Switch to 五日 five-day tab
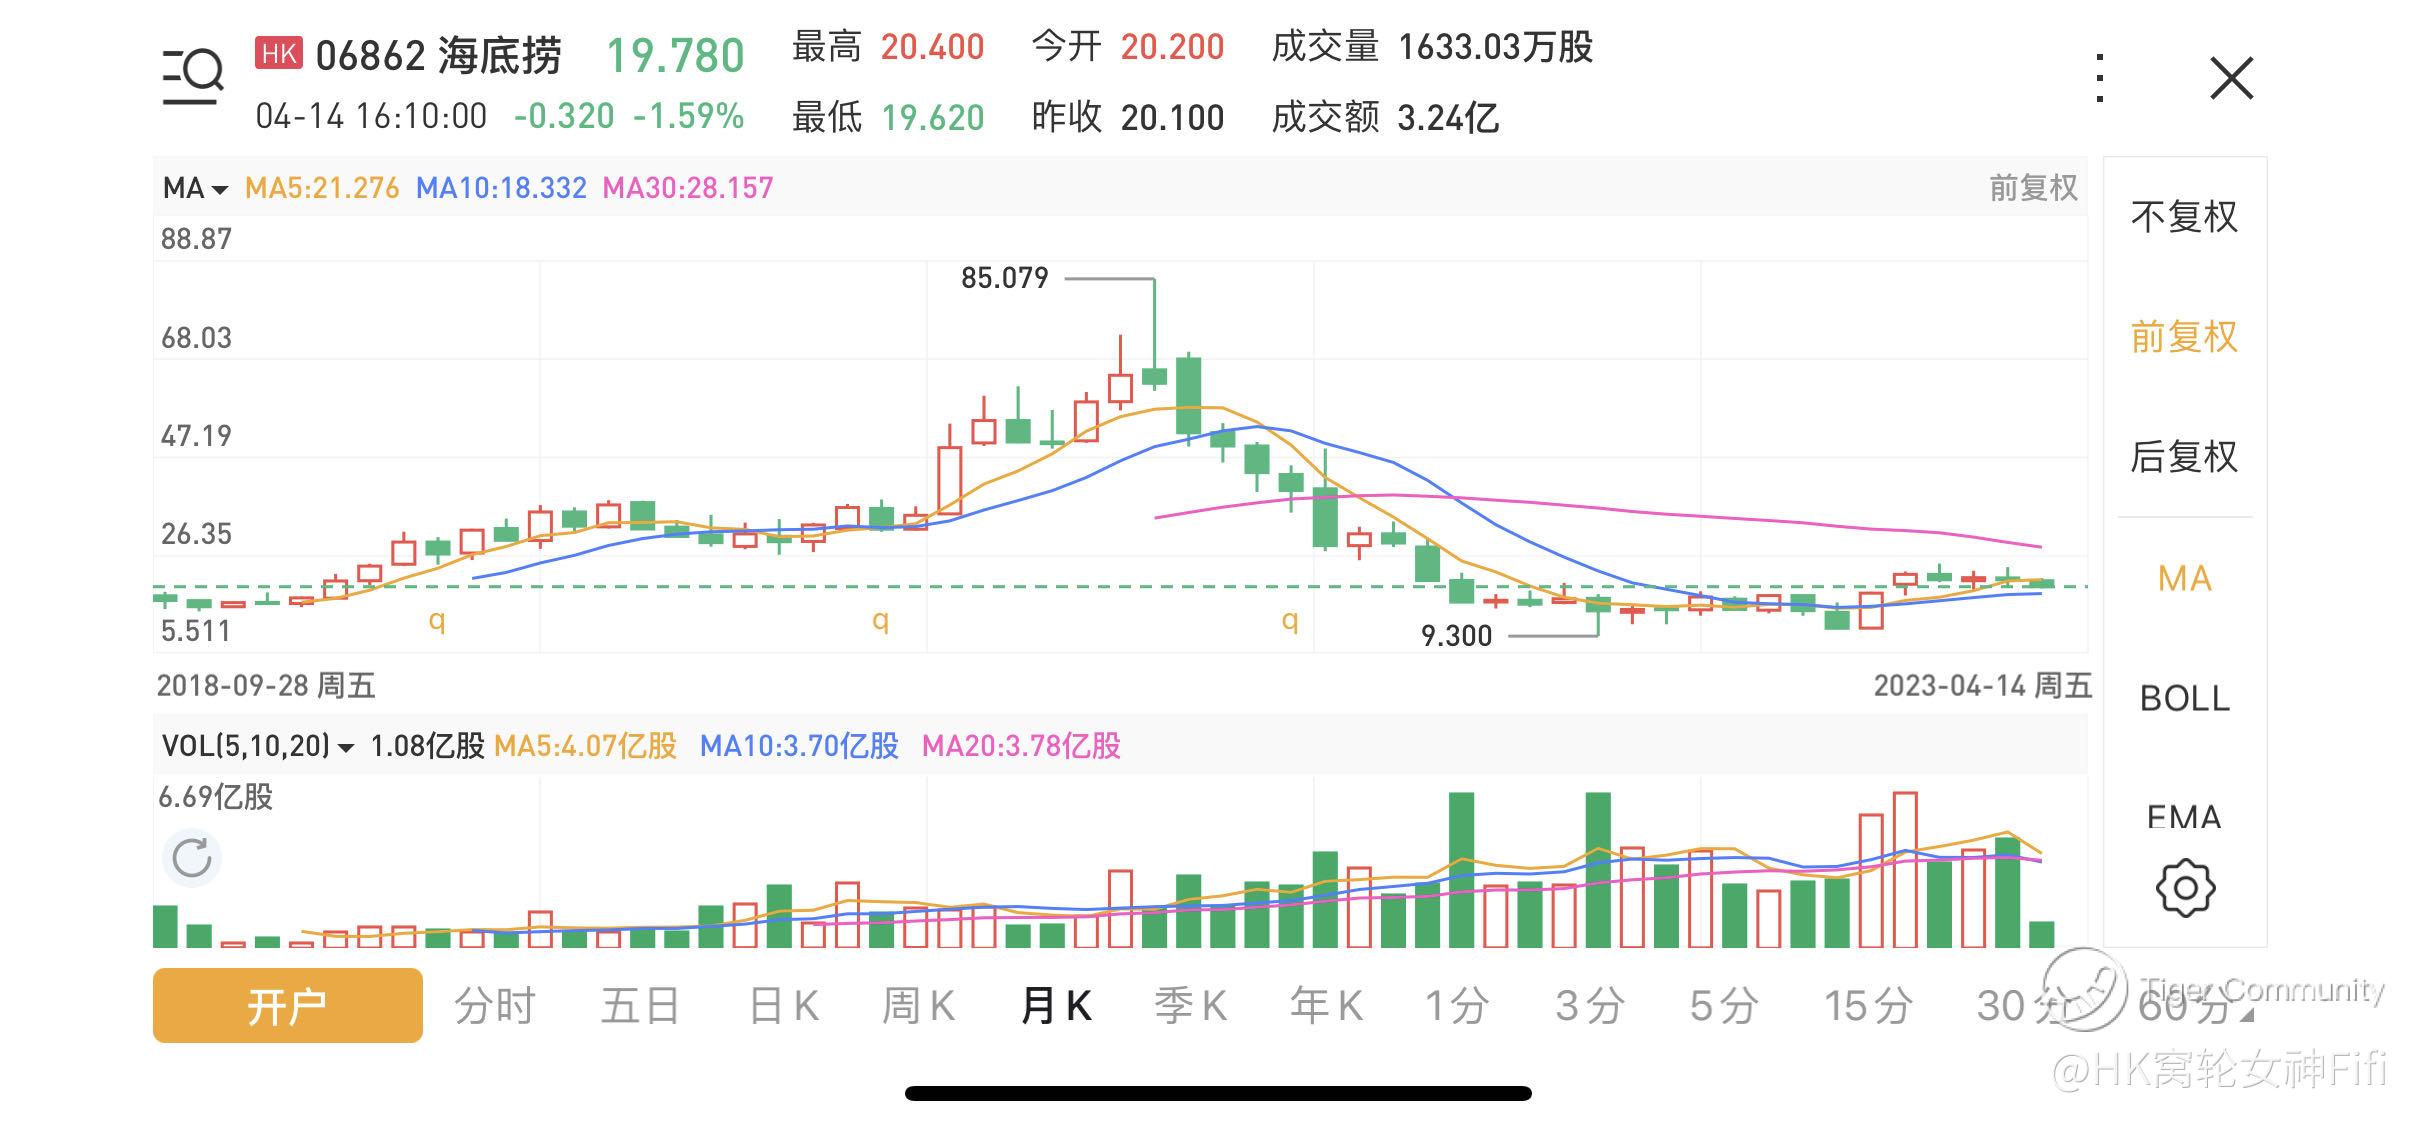Image resolution: width=2436 pixels, height=1125 pixels. [x=640, y=1006]
